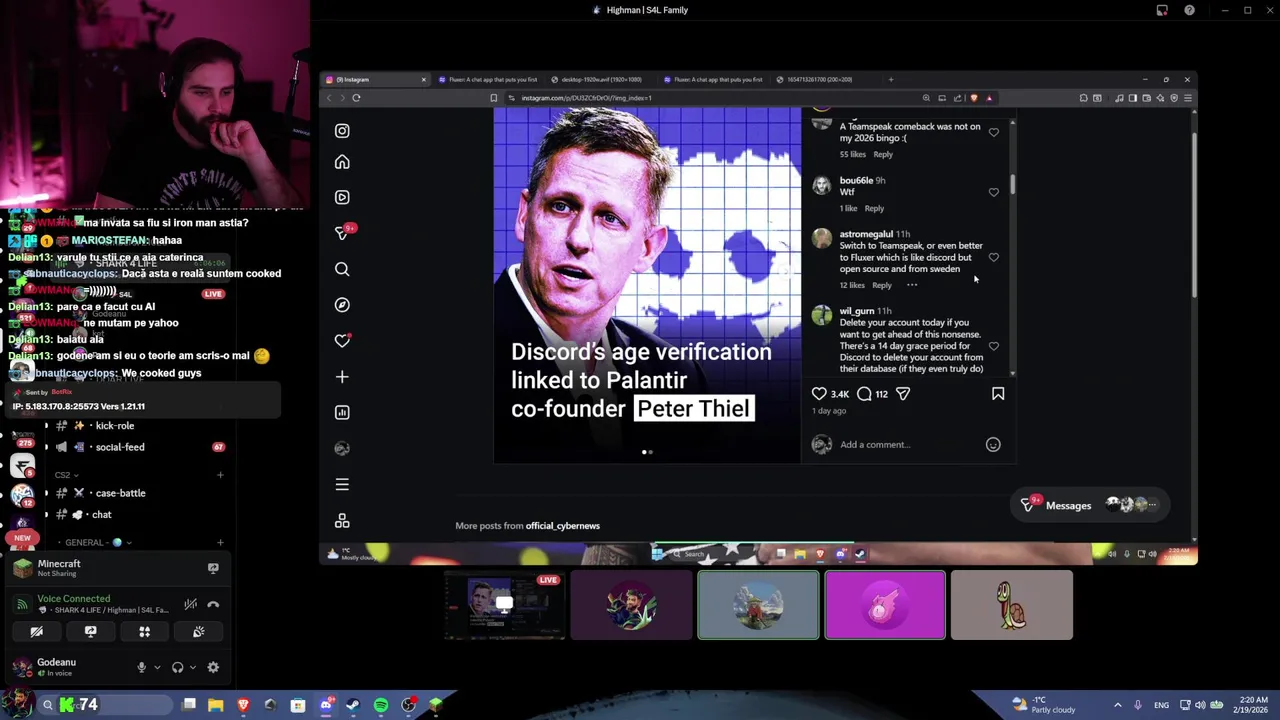Open File Explorer from taskbar
This screenshot has width=1280, height=720.
[x=215, y=706]
